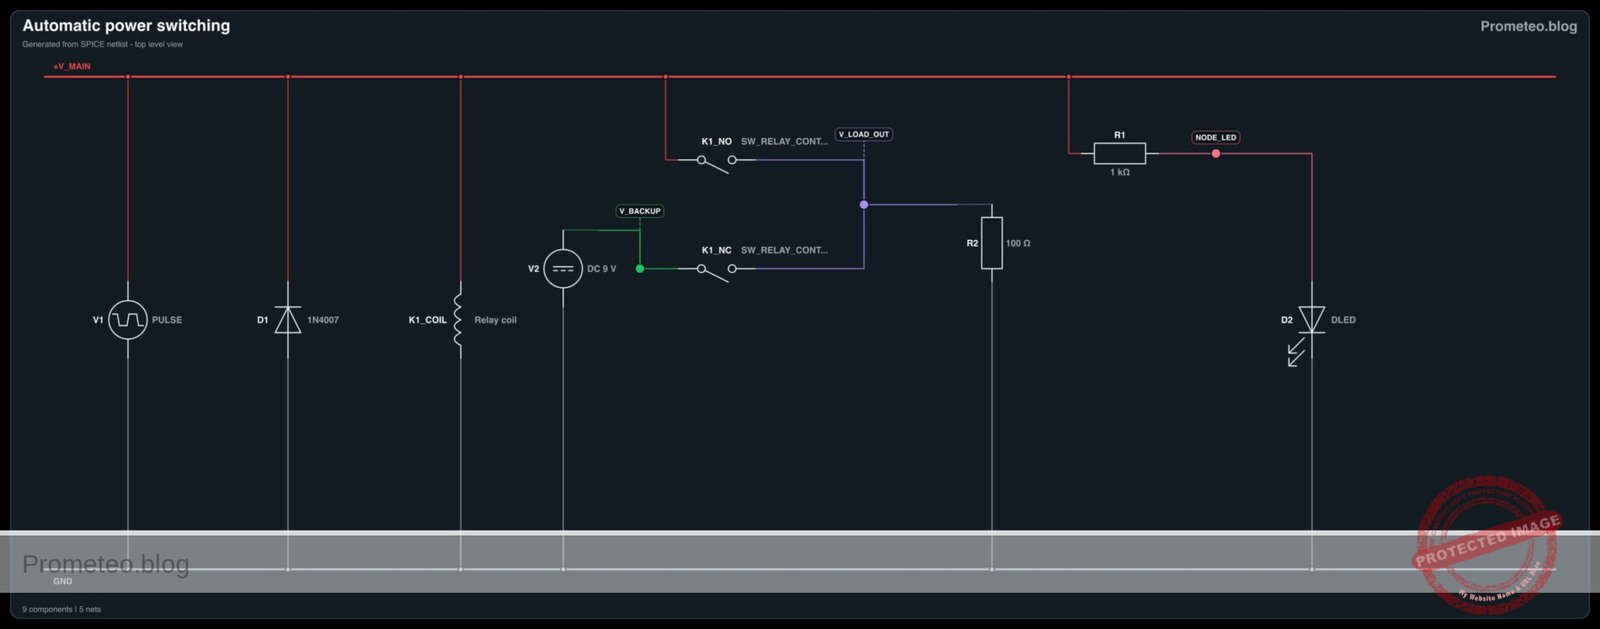Screen dimensions: 1600x629
Task: Click the +V_MAIN rail label
Action: click(x=72, y=66)
